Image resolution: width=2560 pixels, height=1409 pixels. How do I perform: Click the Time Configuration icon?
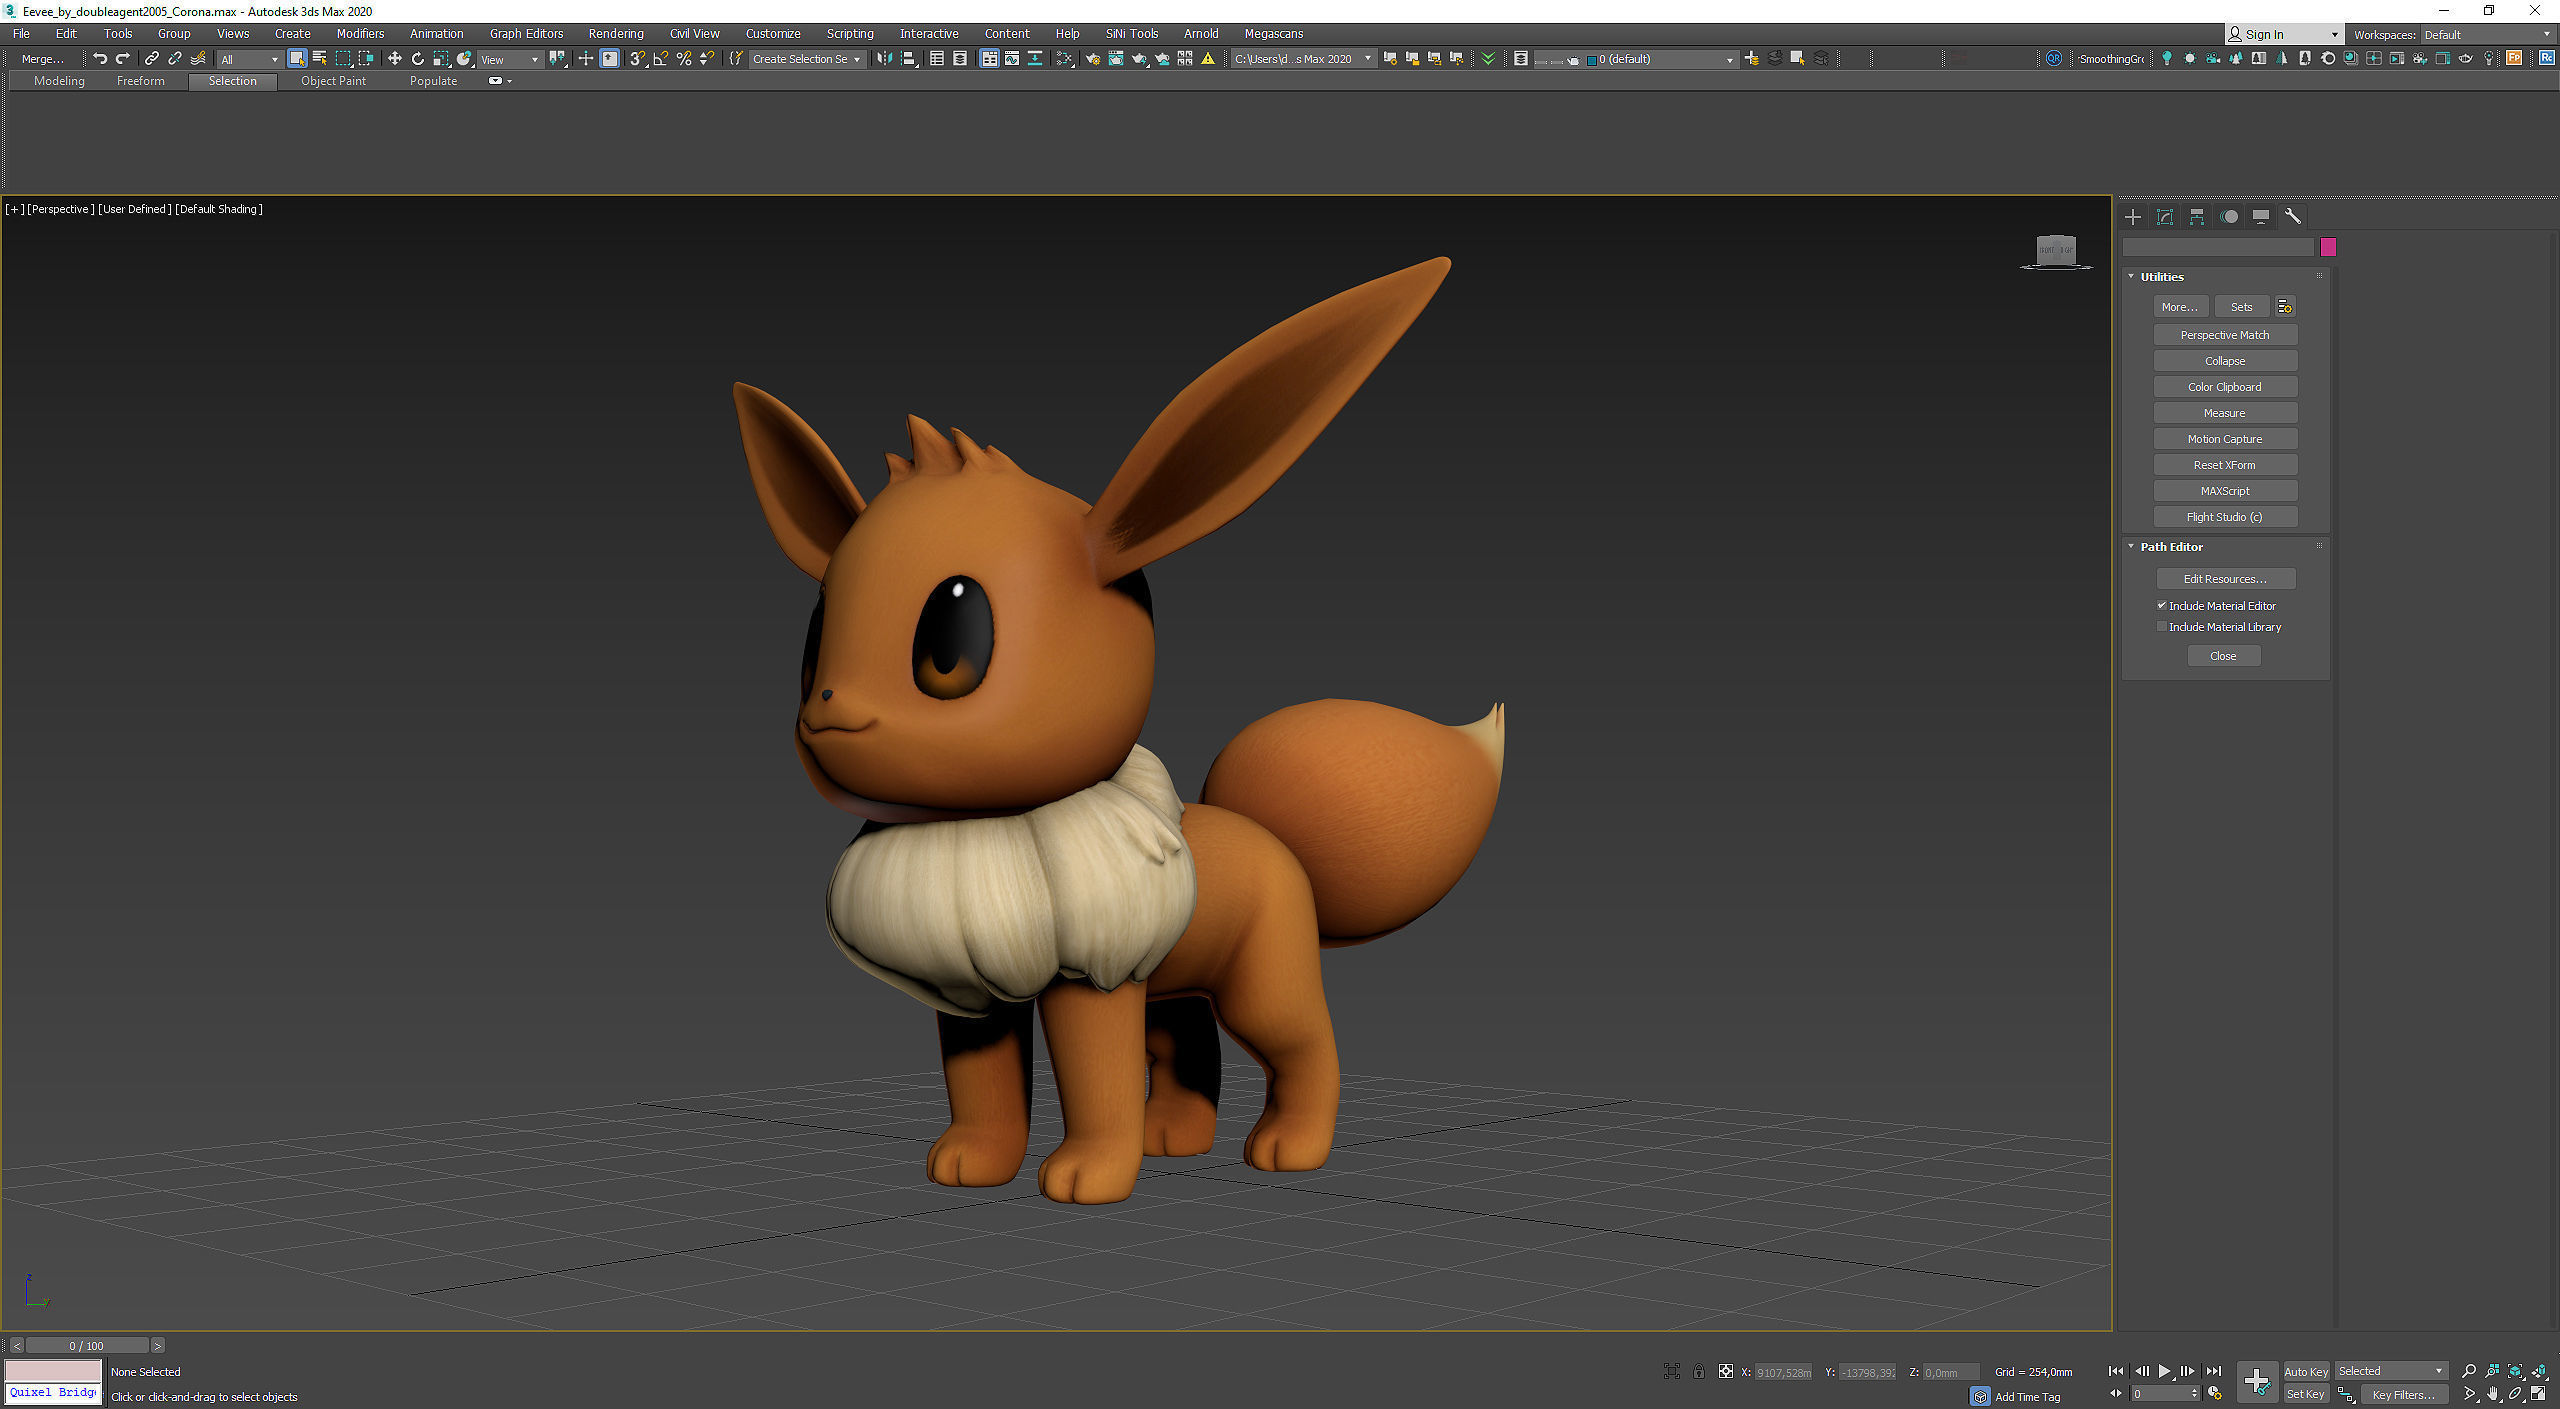tap(2216, 1394)
